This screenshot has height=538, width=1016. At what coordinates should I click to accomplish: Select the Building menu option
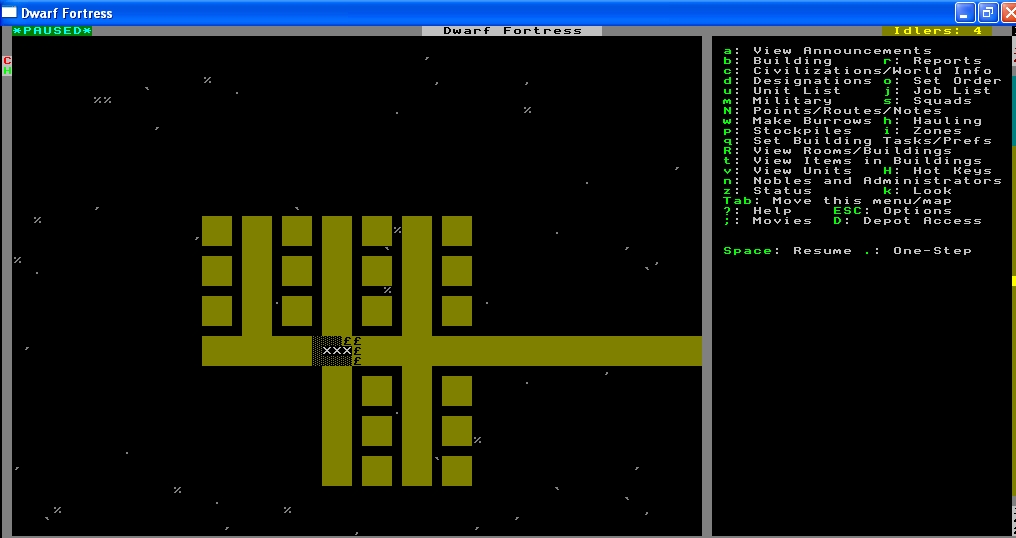(x=778, y=61)
